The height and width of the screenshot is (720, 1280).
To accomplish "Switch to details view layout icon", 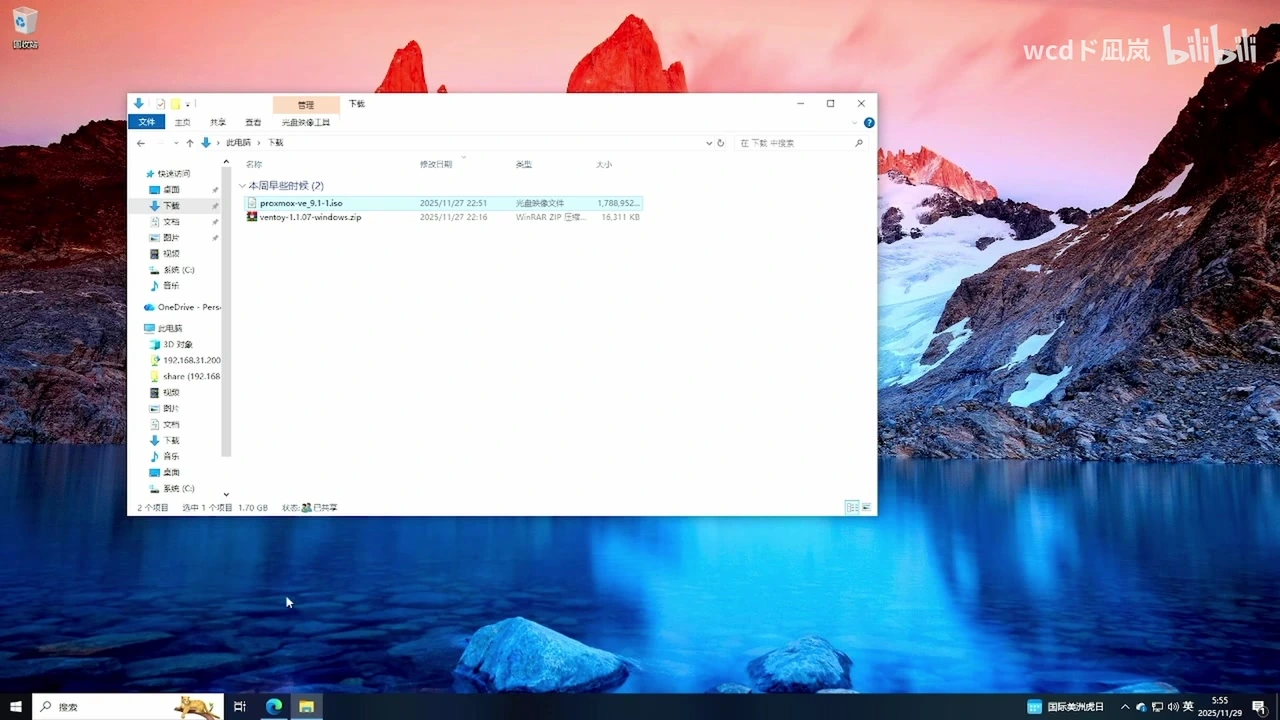I will [852, 508].
